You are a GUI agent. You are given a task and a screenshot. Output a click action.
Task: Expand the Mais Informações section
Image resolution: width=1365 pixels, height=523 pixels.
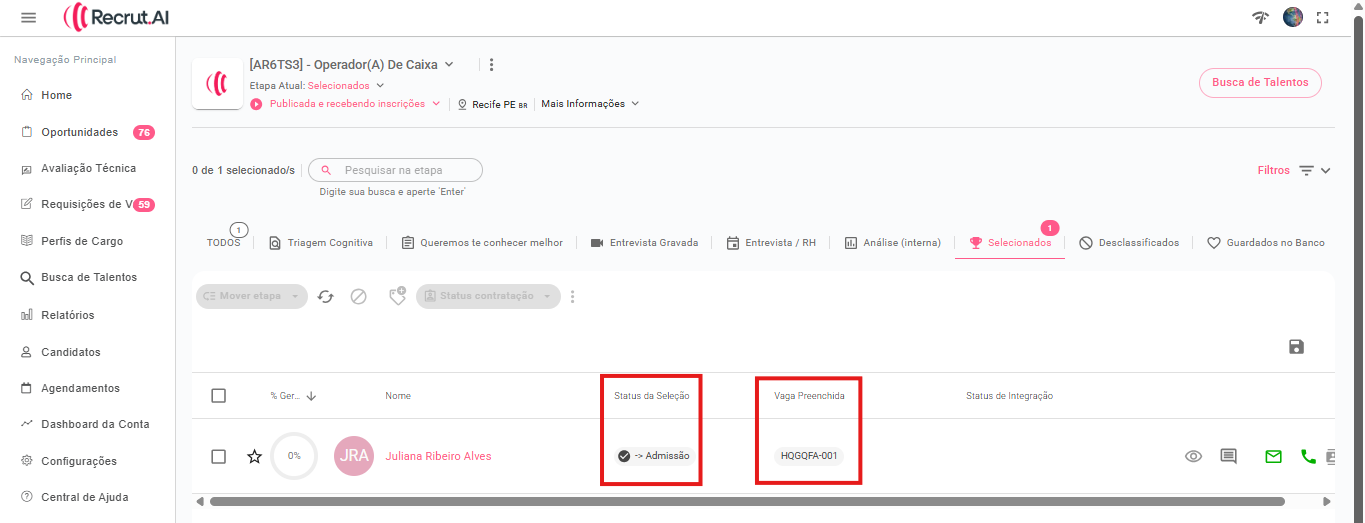point(590,104)
